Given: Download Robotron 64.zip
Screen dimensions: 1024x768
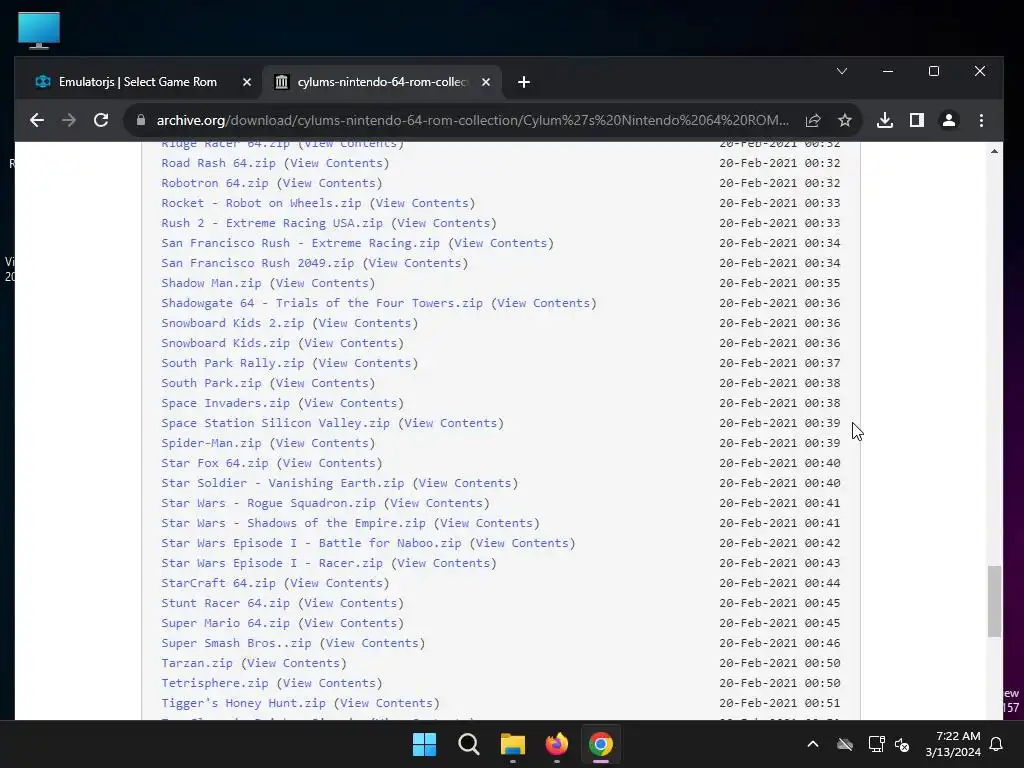Looking at the screenshot, I should coord(215,183).
